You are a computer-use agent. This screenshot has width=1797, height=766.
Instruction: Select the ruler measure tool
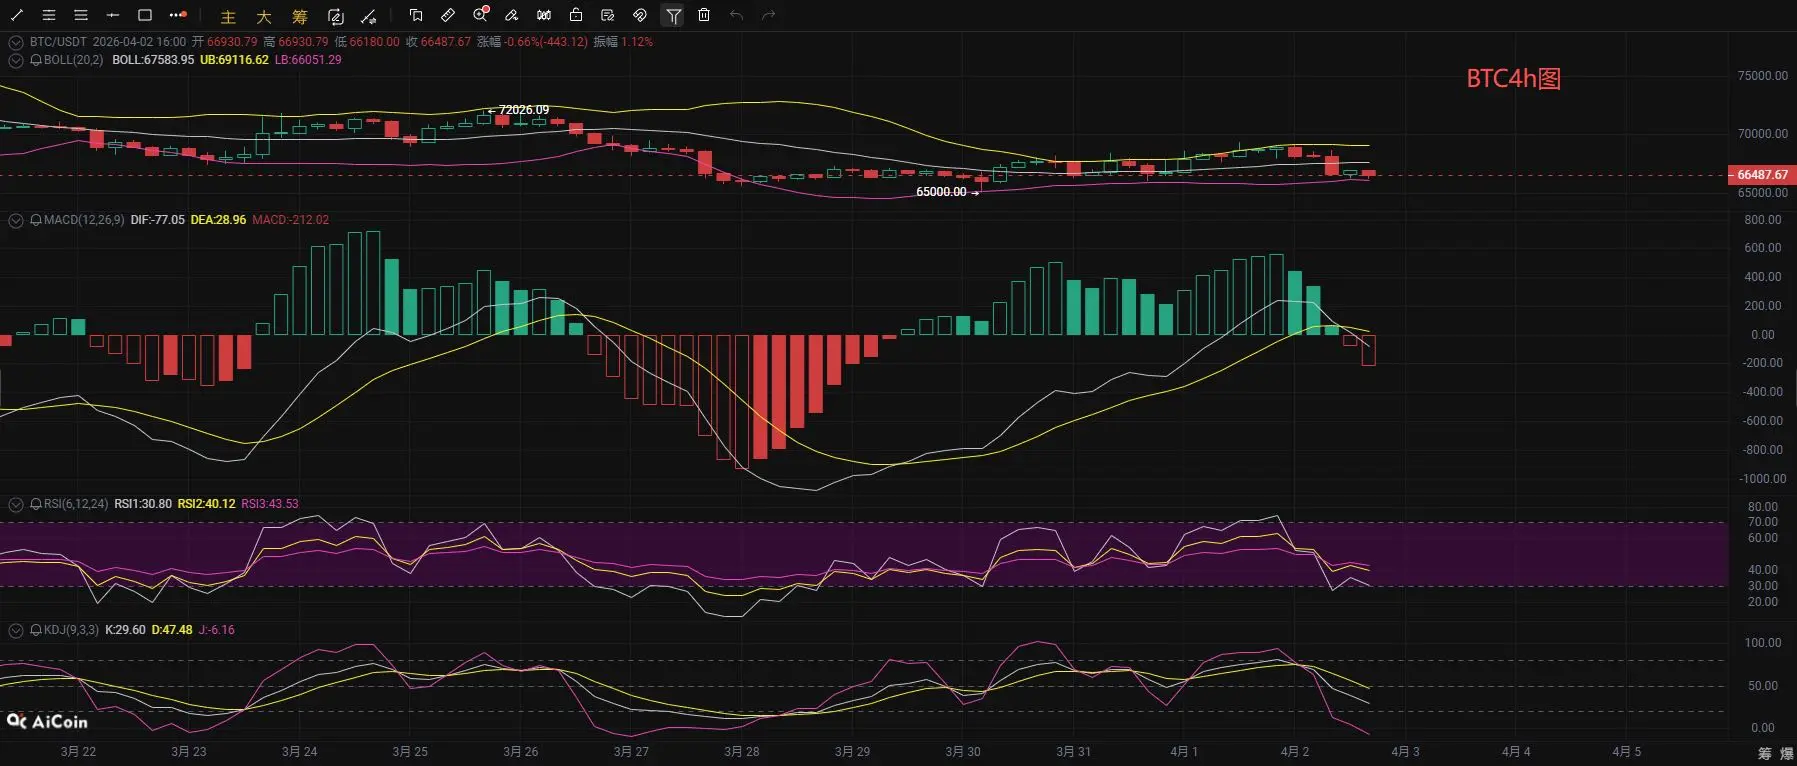tap(448, 15)
